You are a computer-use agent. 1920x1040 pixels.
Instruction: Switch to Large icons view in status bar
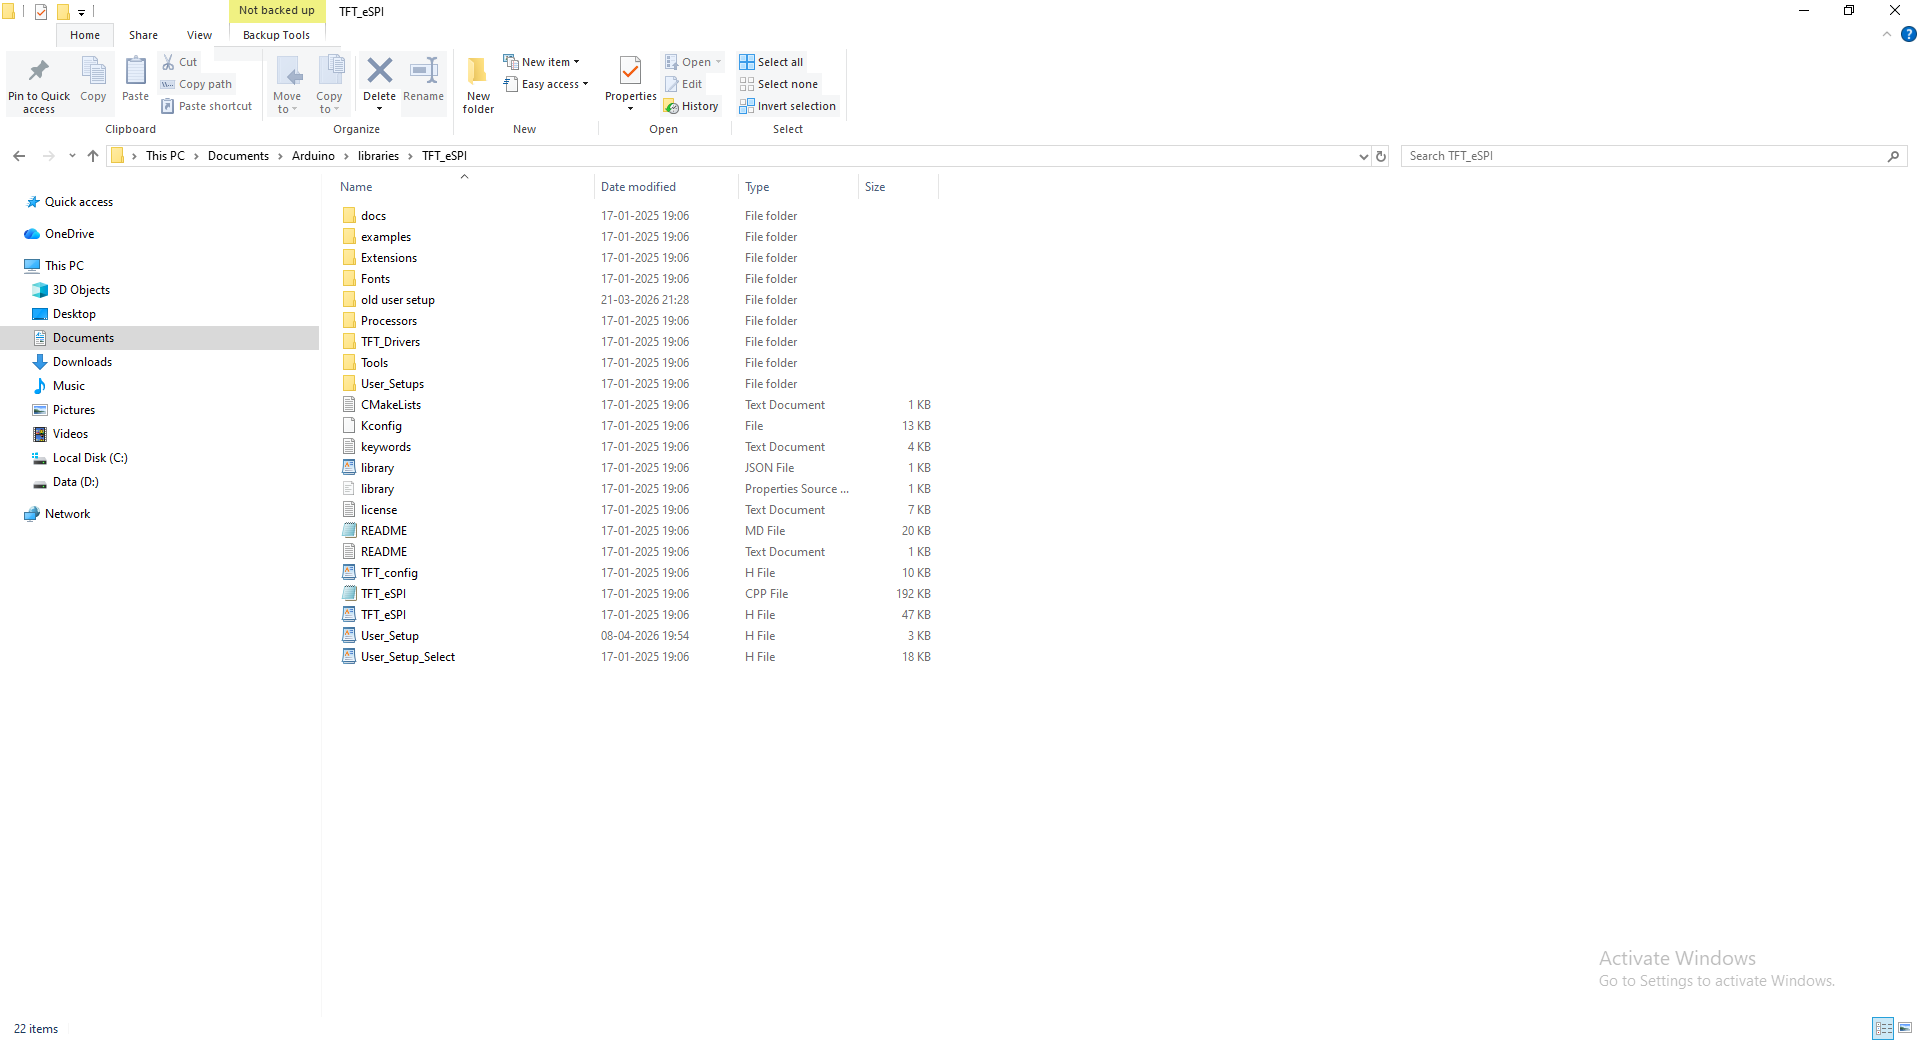coord(1905,1028)
